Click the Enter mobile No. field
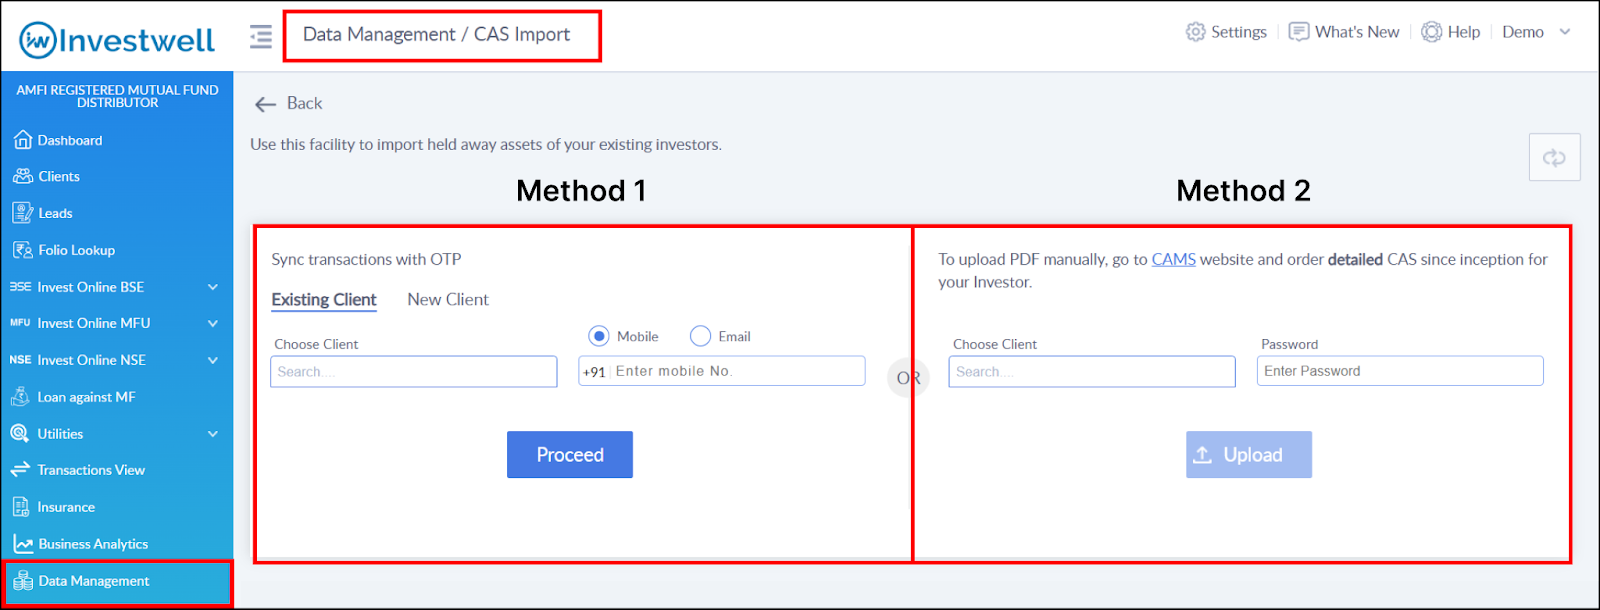This screenshot has width=1600, height=610. [722, 371]
